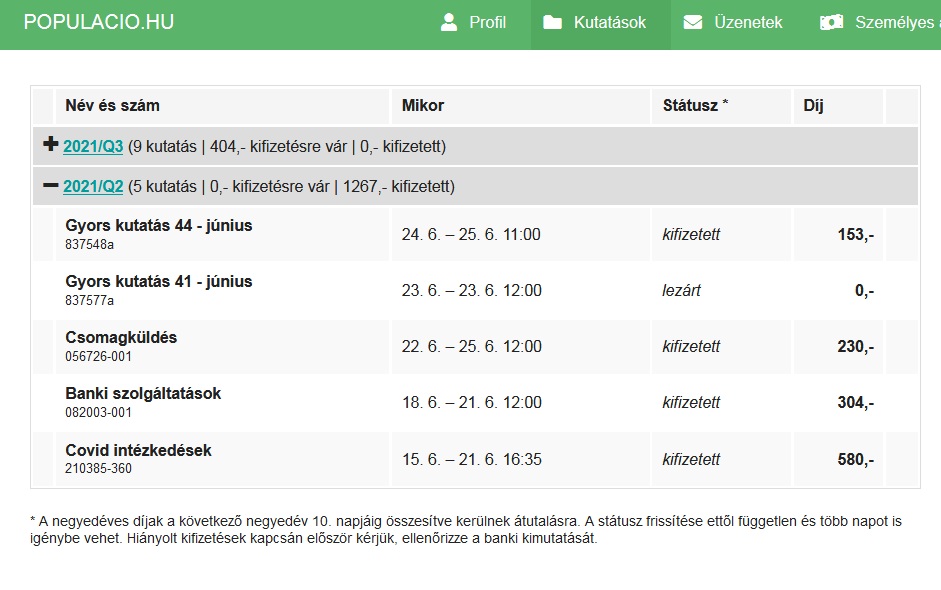Screen dimensions: 941x590
Task: Open the 2021/Q3 quarter link
Action: [x=93, y=147]
